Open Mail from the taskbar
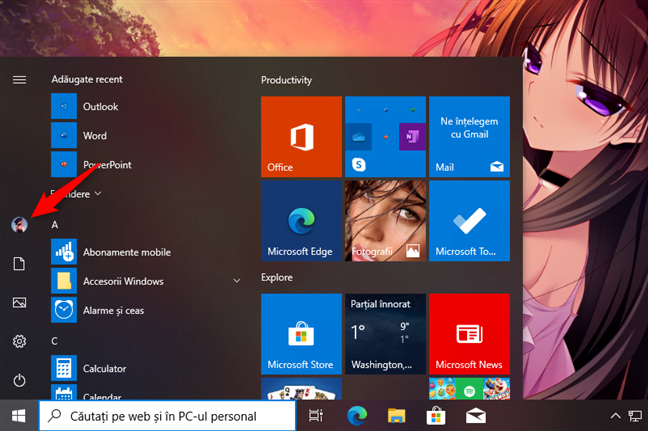The height and width of the screenshot is (431, 648). pos(476,416)
